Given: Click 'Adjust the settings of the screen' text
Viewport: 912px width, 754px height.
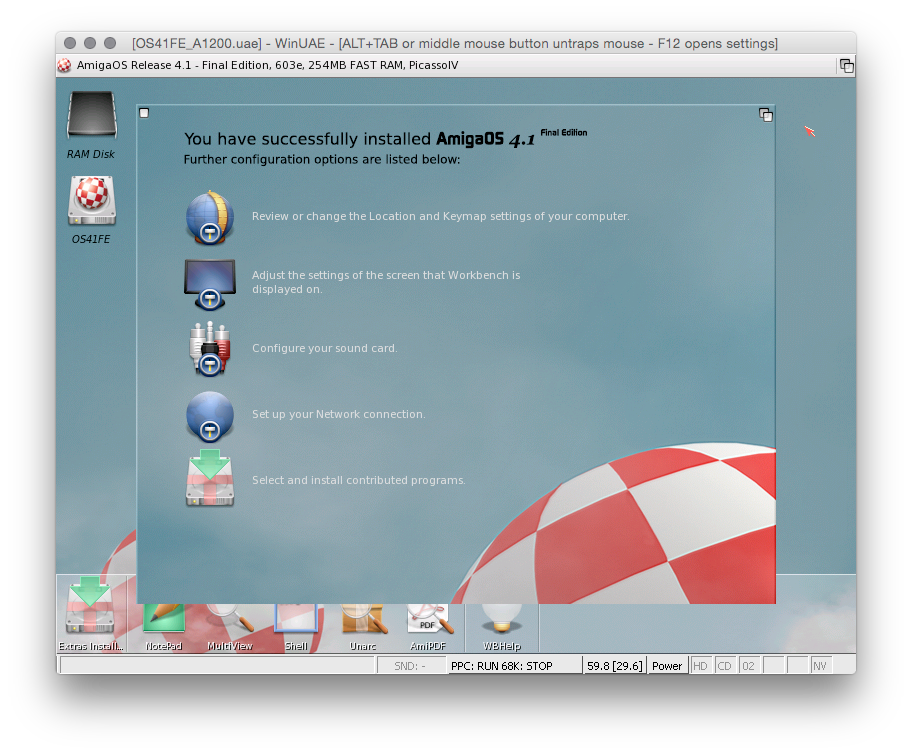Looking at the screenshot, I should point(386,282).
